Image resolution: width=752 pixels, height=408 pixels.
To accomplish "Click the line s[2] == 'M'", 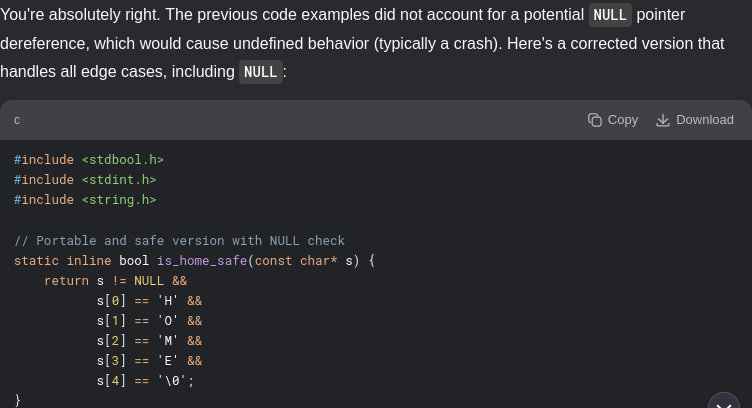I will (149, 341).
